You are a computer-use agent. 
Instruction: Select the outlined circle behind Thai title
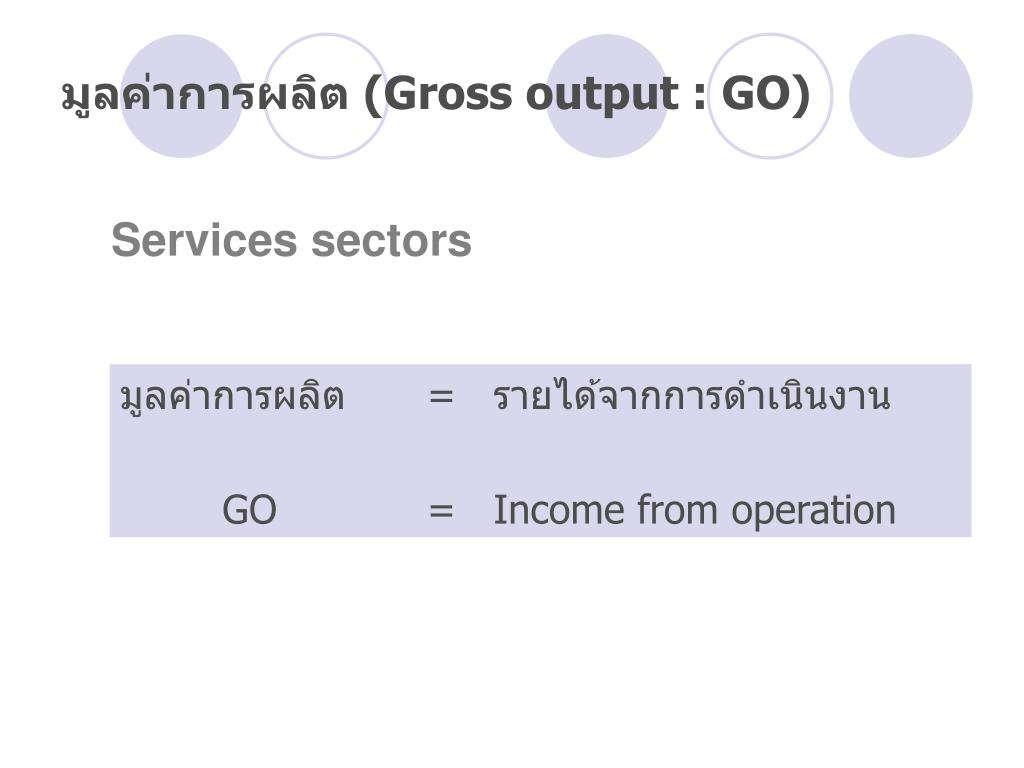click(x=326, y=96)
